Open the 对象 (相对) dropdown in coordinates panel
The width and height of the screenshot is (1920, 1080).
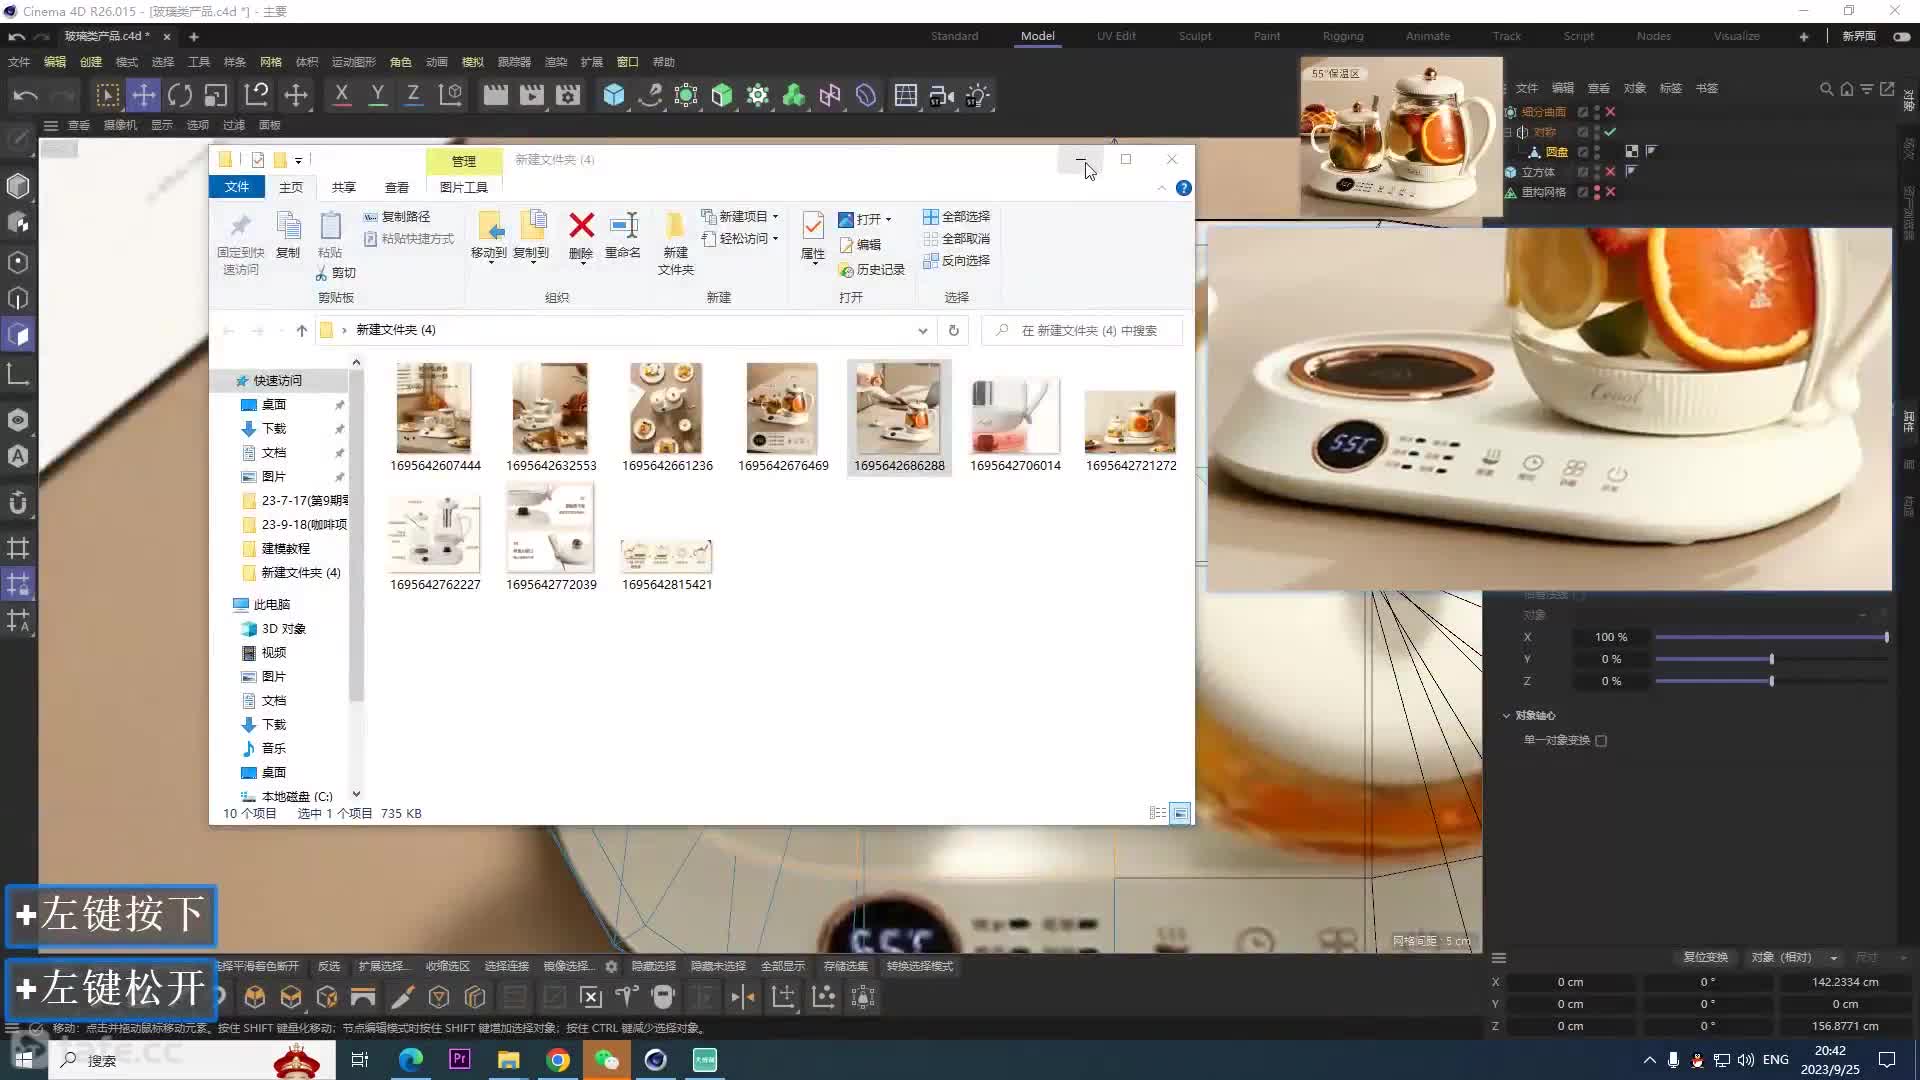pyautogui.click(x=1794, y=957)
